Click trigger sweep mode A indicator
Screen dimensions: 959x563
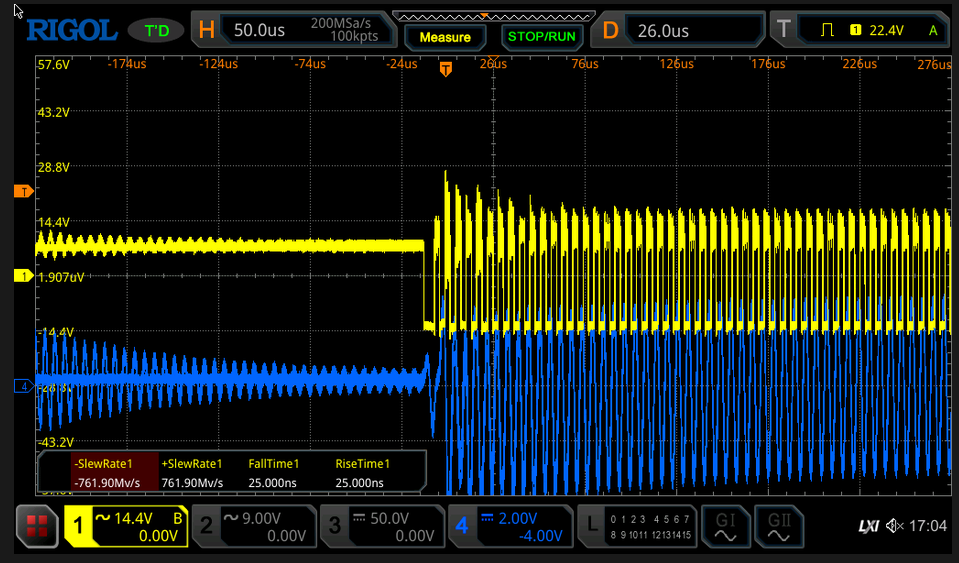tap(933, 30)
